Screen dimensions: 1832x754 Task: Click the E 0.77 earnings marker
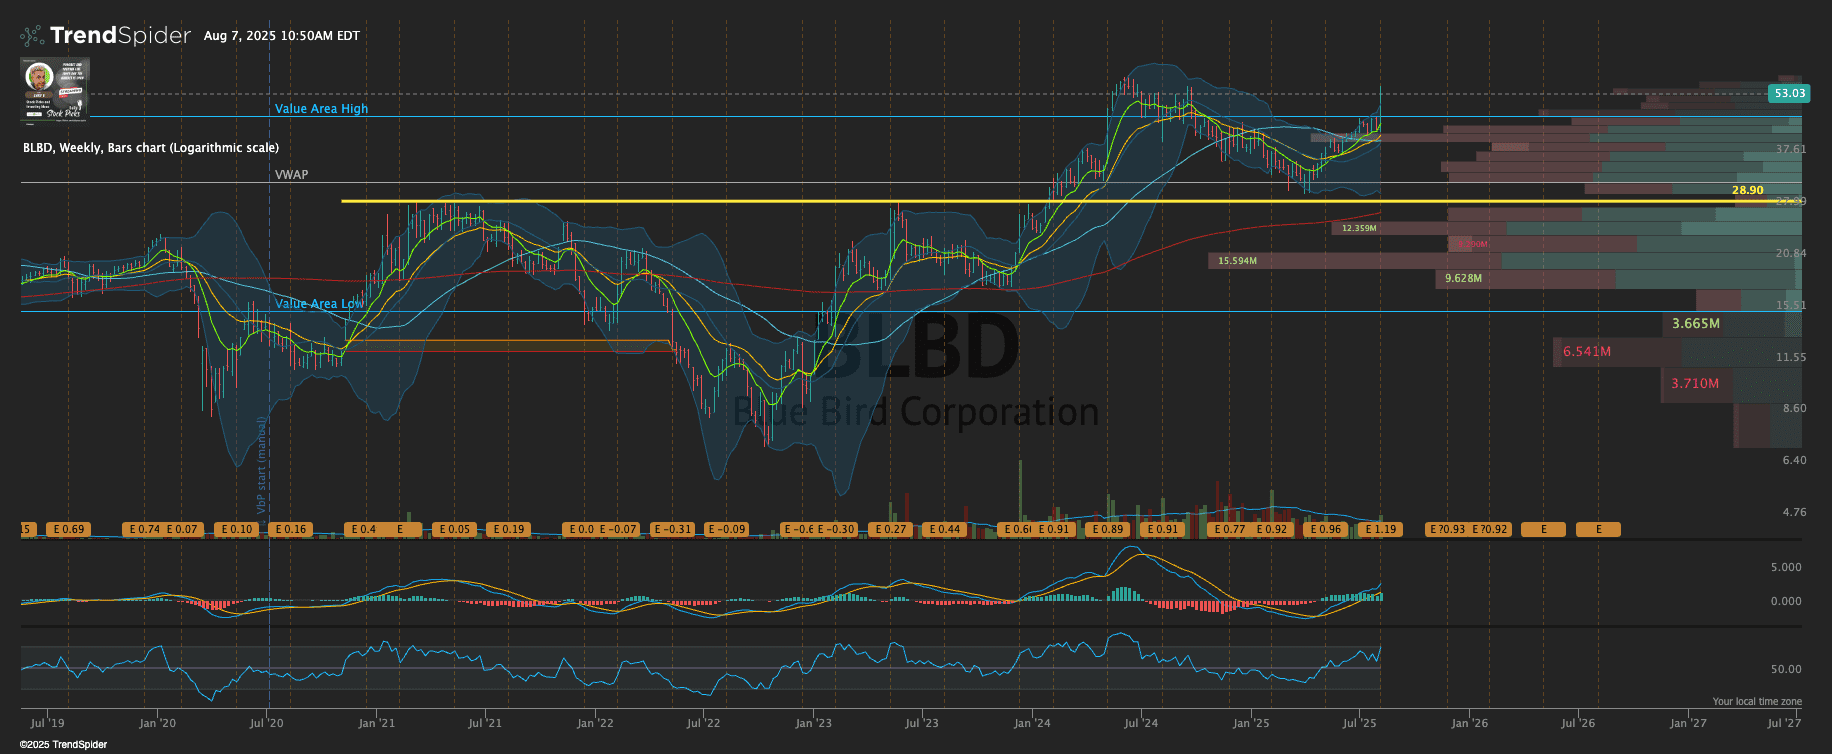pyautogui.click(x=1229, y=529)
